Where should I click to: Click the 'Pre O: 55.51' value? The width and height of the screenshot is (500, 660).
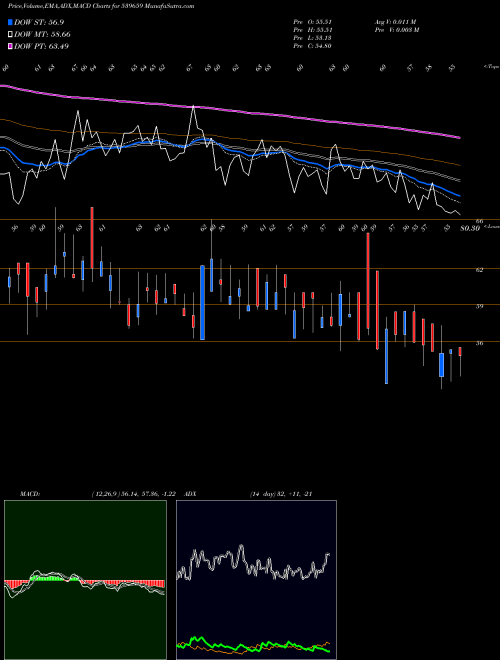pos(313,21)
